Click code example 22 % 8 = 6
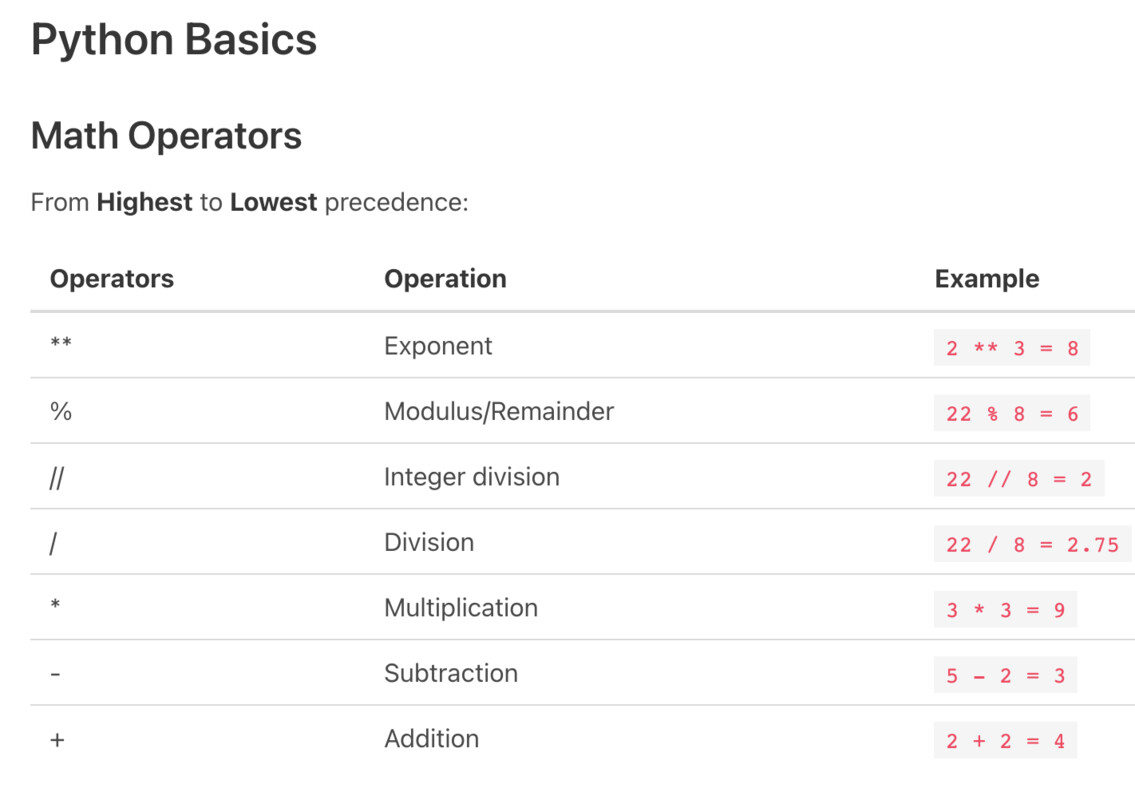The height and width of the screenshot is (800, 1135). [1012, 413]
